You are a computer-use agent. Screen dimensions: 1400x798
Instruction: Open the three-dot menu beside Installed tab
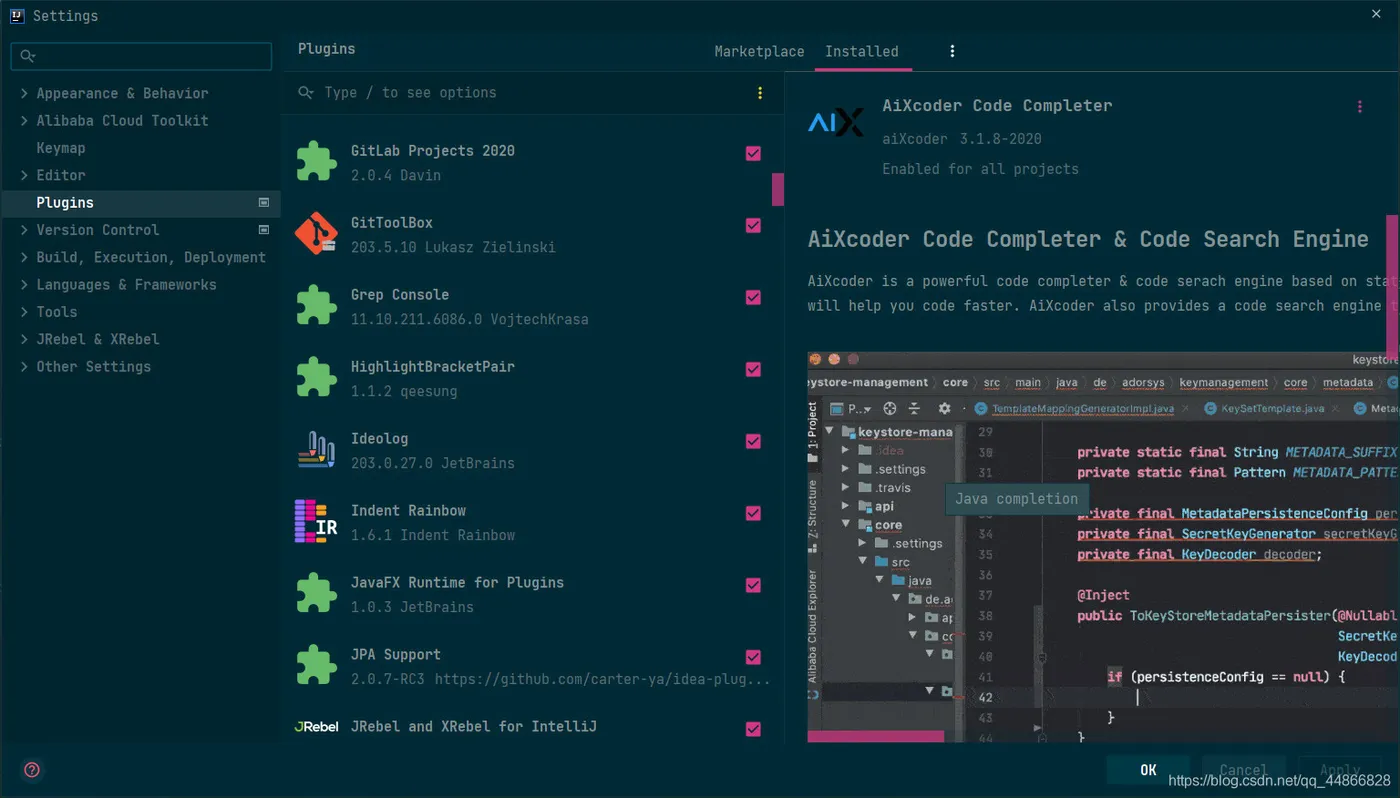pos(952,51)
